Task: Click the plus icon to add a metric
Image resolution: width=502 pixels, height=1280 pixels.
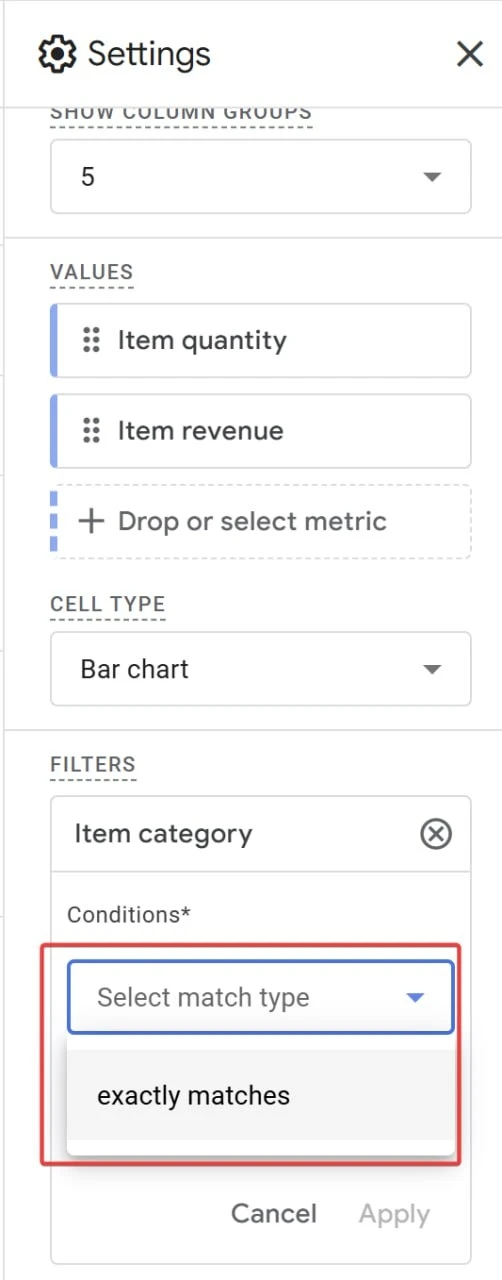Action: click(x=91, y=521)
